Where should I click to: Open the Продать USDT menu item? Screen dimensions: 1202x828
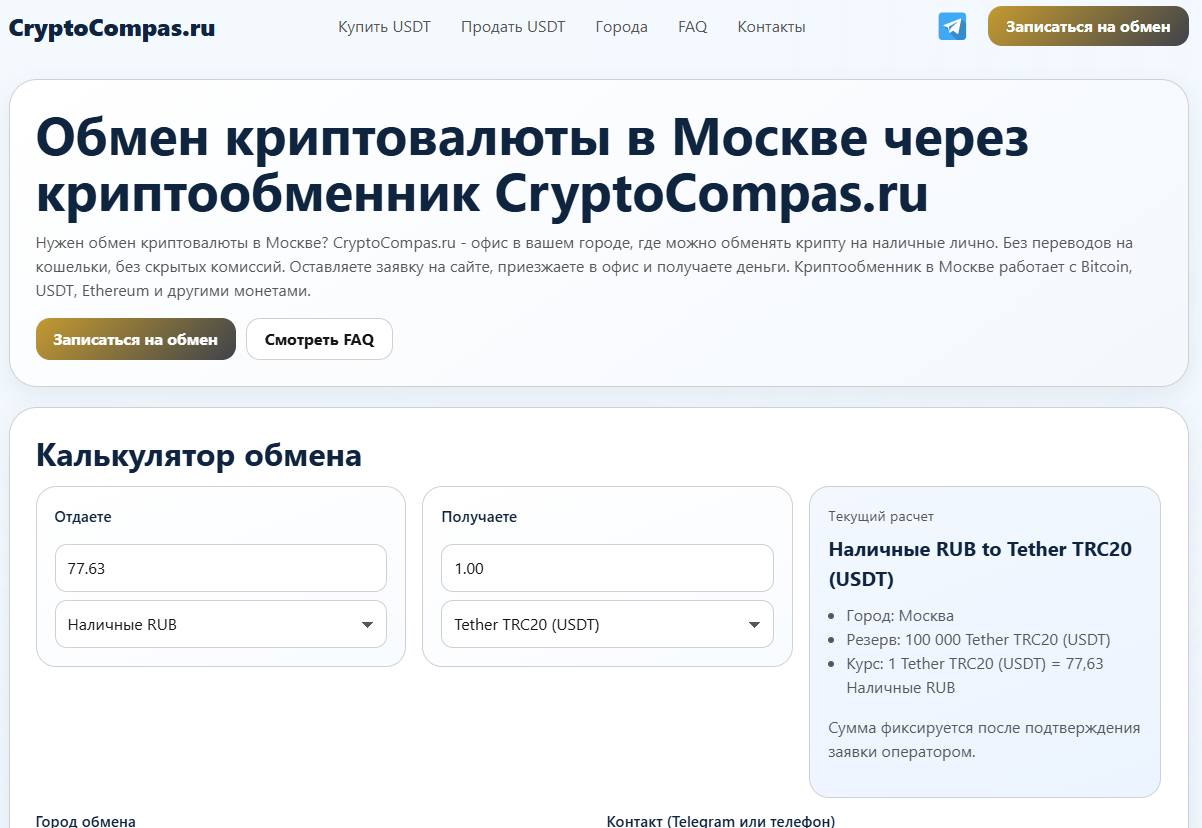coord(513,27)
